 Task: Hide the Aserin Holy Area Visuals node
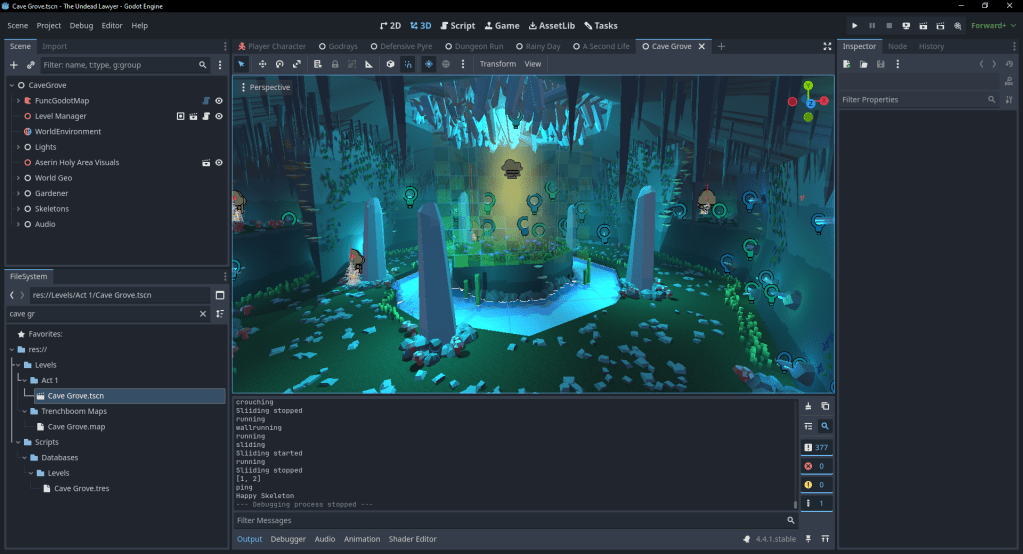218,162
